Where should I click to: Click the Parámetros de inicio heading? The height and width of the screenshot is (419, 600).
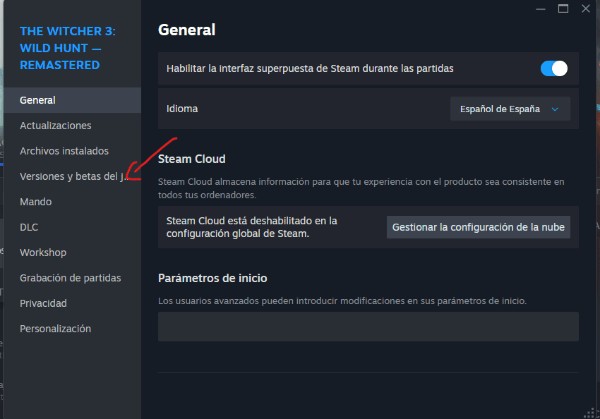[x=212, y=278]
